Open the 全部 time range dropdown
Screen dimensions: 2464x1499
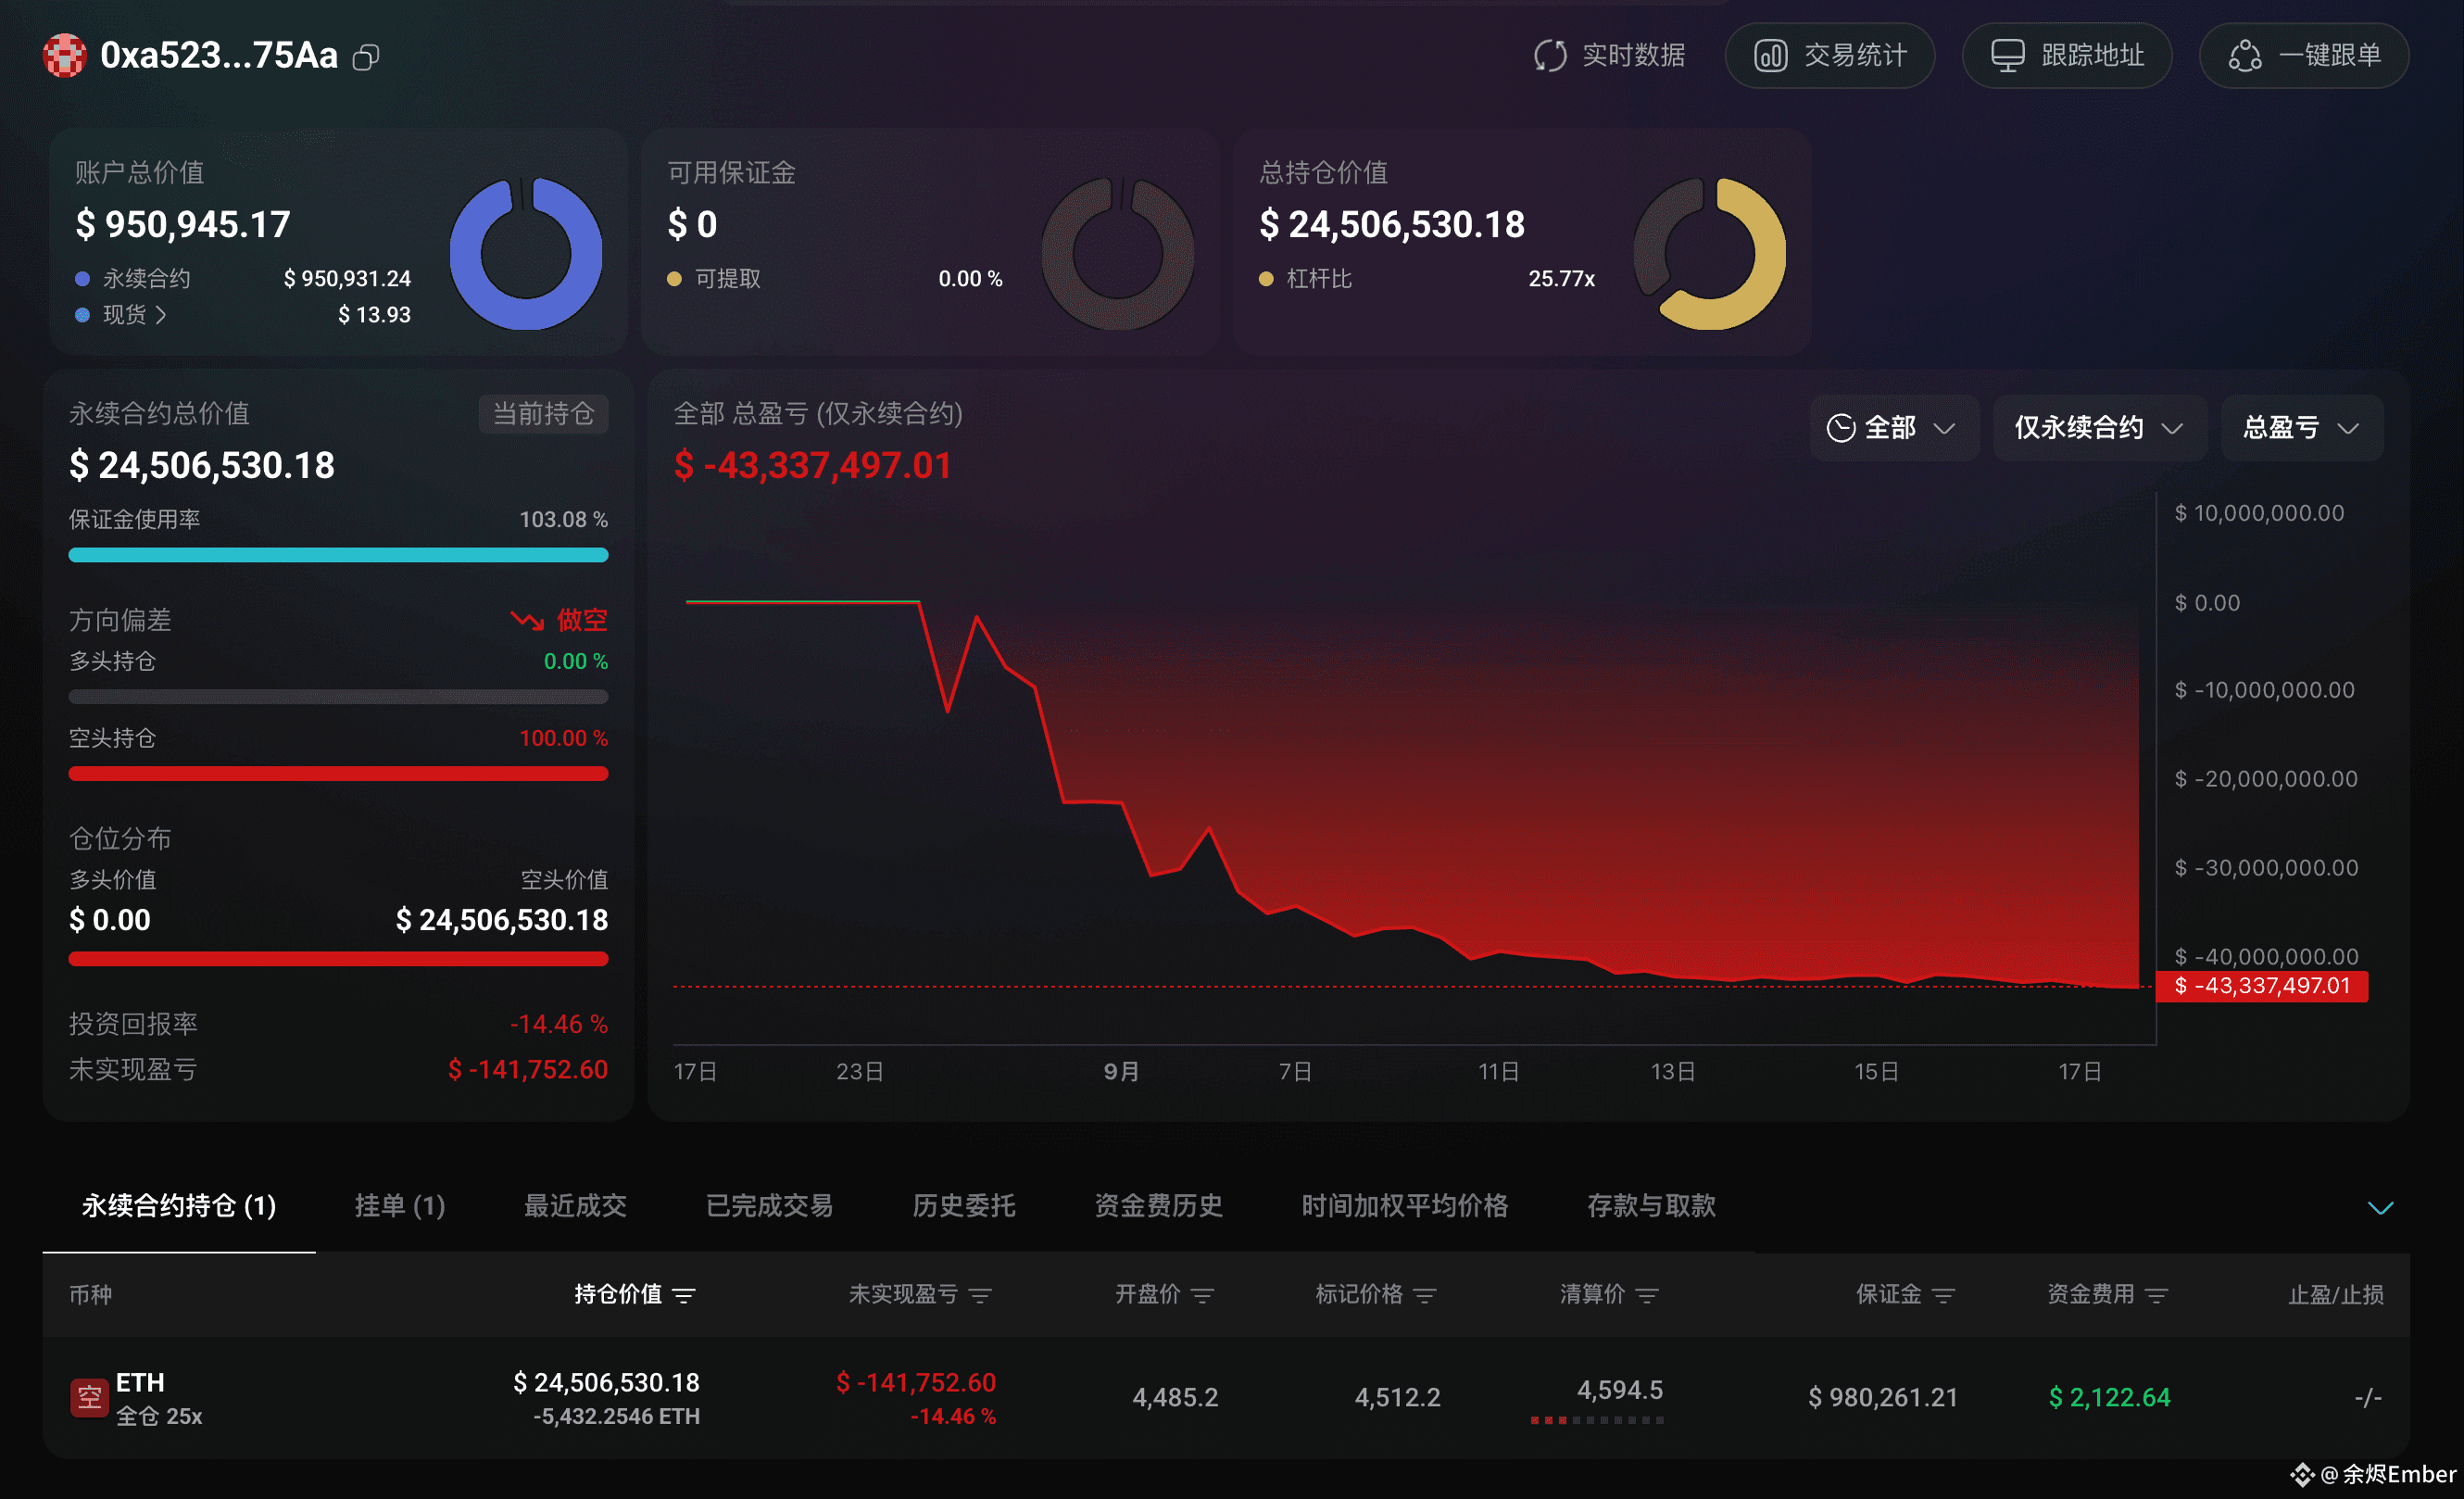click(x=1893, y=428)
